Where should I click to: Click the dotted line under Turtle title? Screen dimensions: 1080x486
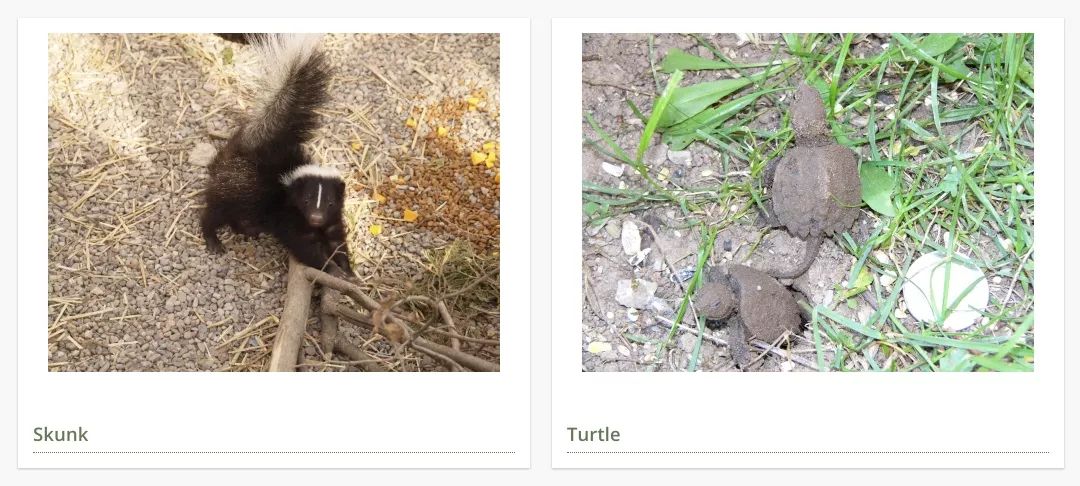pos(808,452)
